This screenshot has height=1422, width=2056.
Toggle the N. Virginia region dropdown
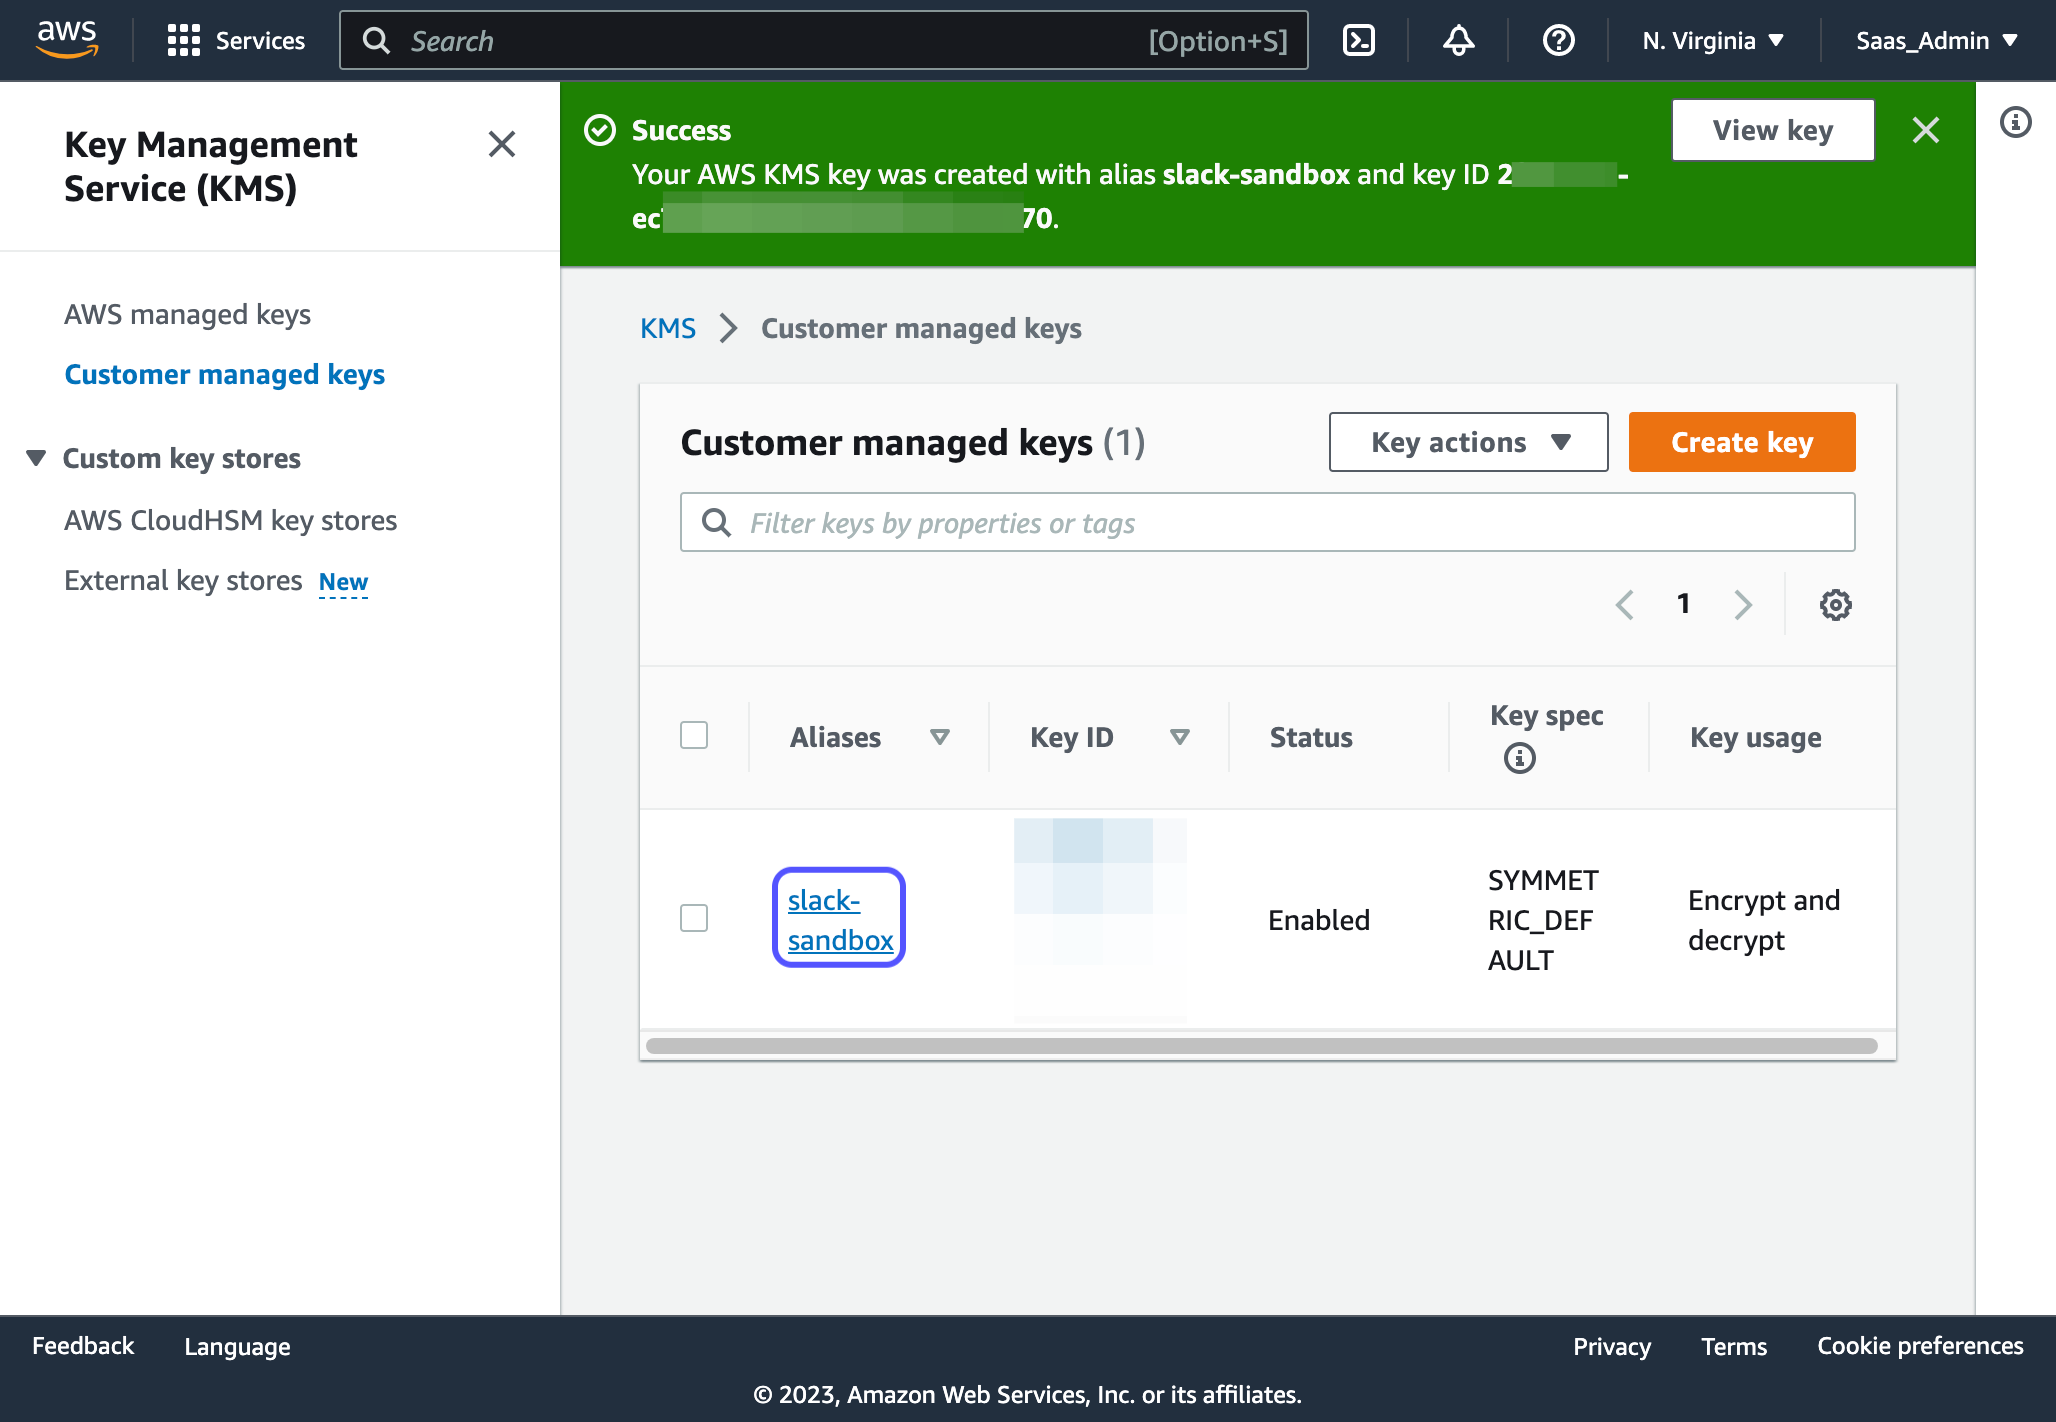coord(1714,39)
